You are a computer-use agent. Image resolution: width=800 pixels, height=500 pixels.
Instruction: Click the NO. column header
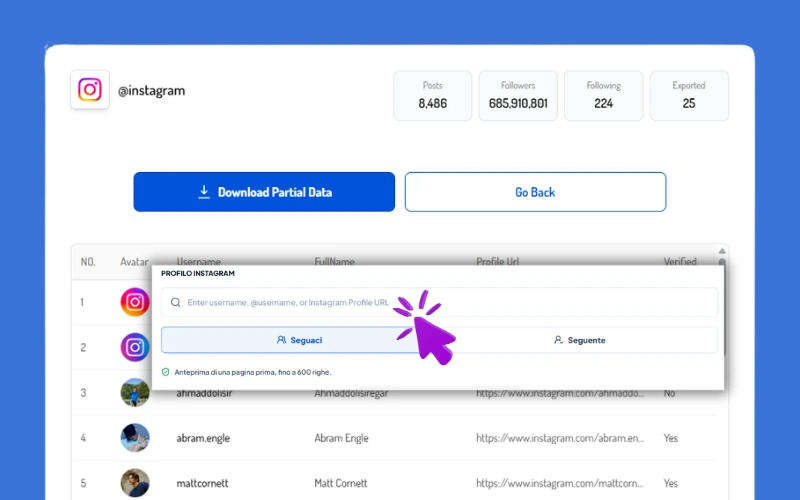[88, 262]
